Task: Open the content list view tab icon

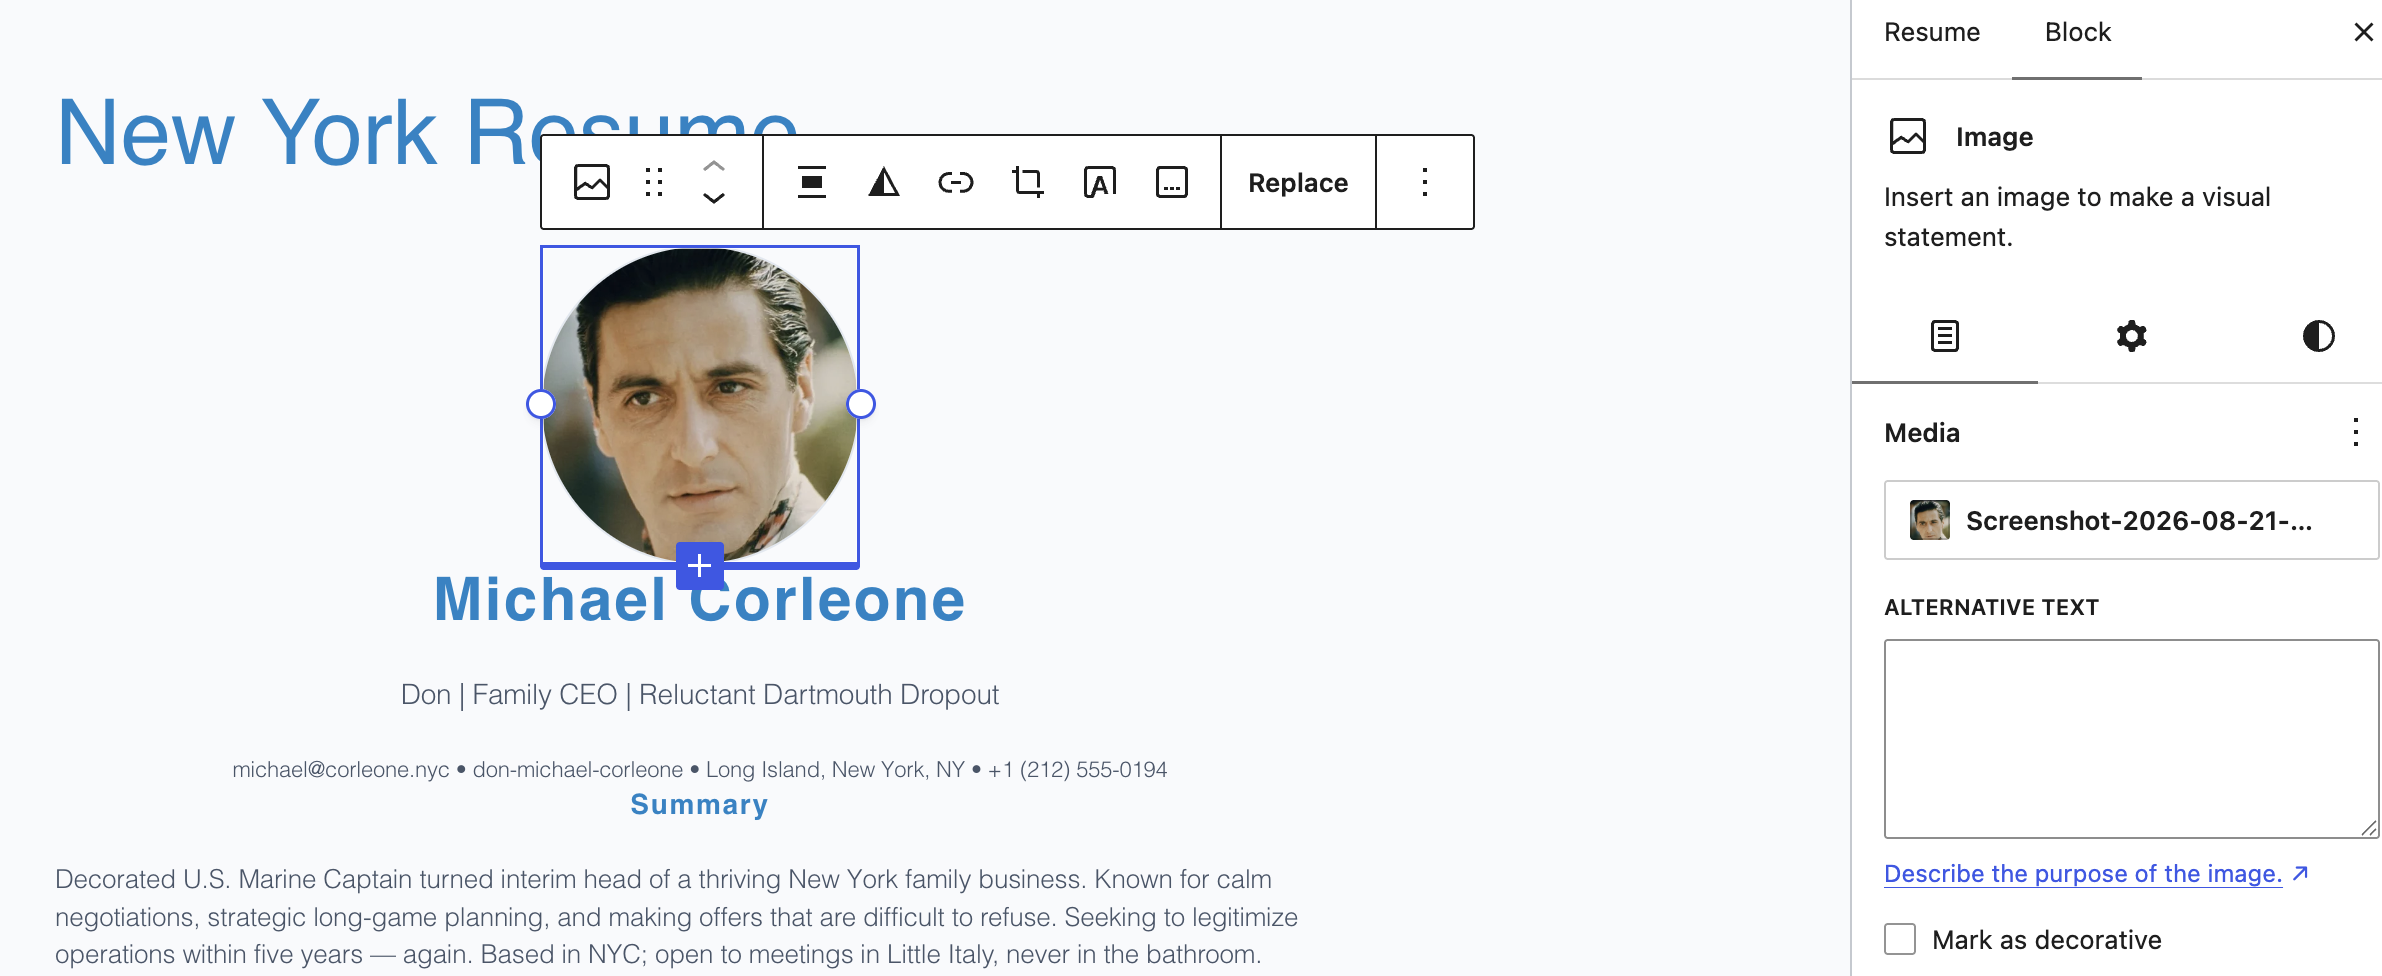Action: [x=1945, y=336]
